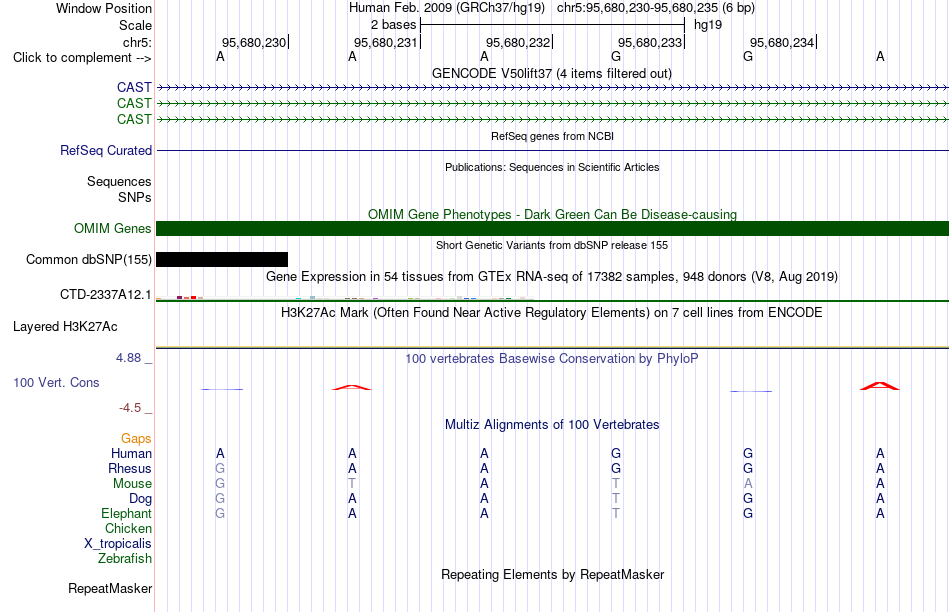Click the GTEx colored tissue expression bars
Screen dimensions: 950x612
pos(345,298)
